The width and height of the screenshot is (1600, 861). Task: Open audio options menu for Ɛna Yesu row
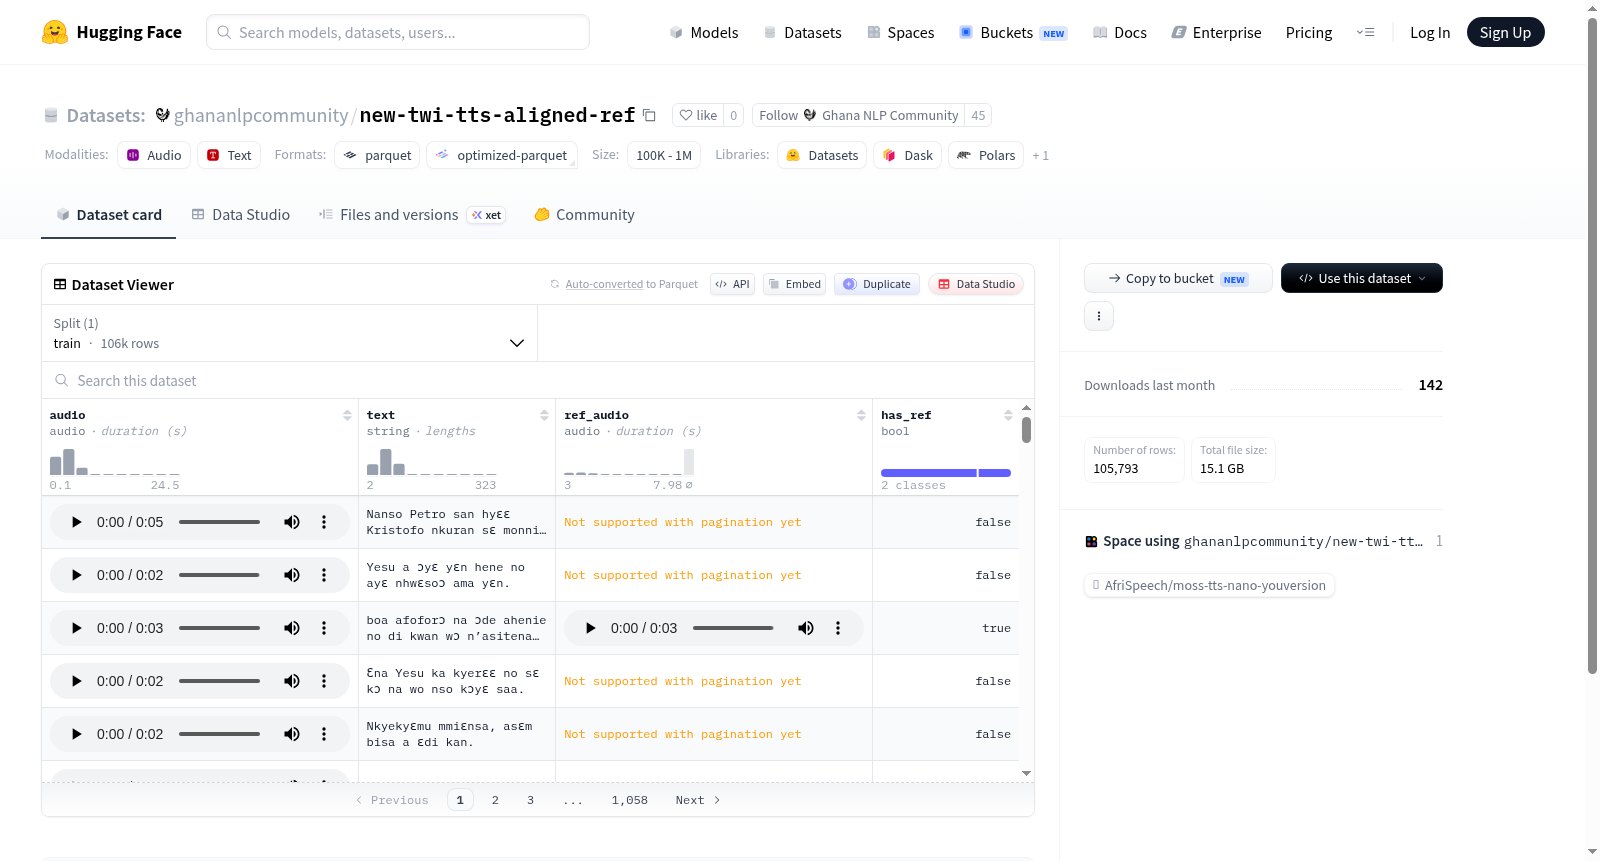[324, 681]
